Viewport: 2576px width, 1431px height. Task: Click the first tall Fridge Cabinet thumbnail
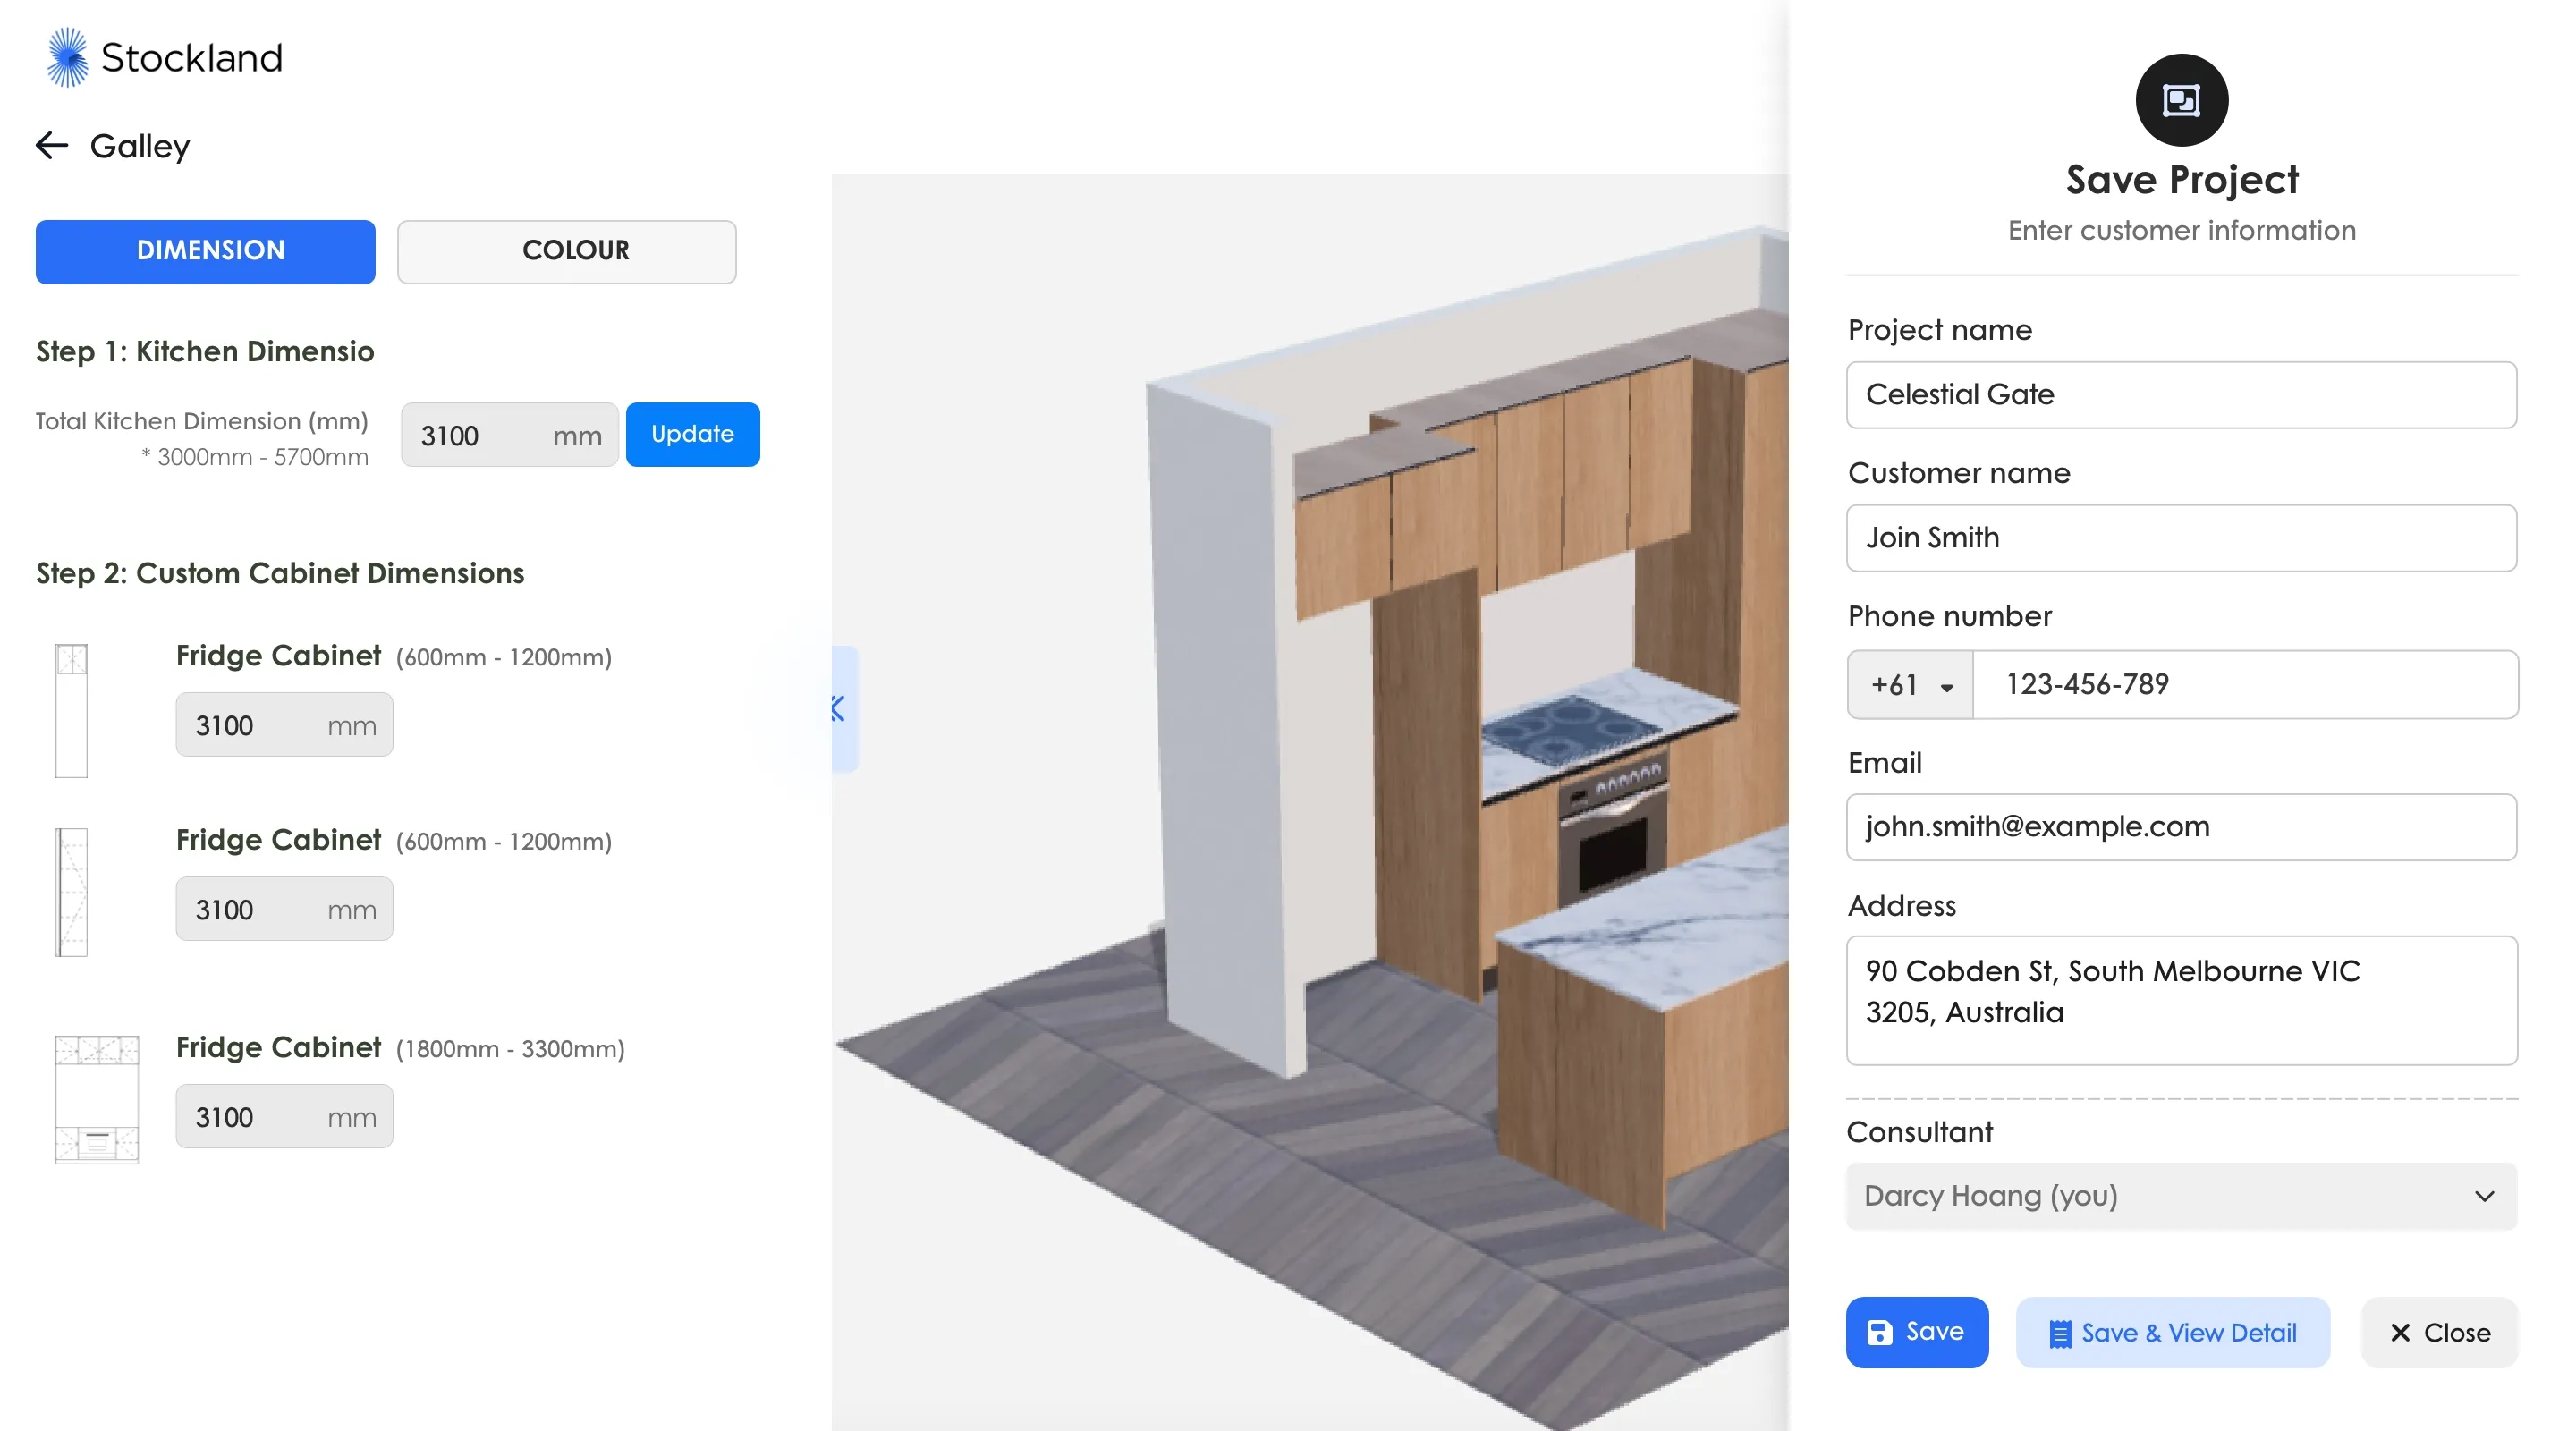coord(71,710)
